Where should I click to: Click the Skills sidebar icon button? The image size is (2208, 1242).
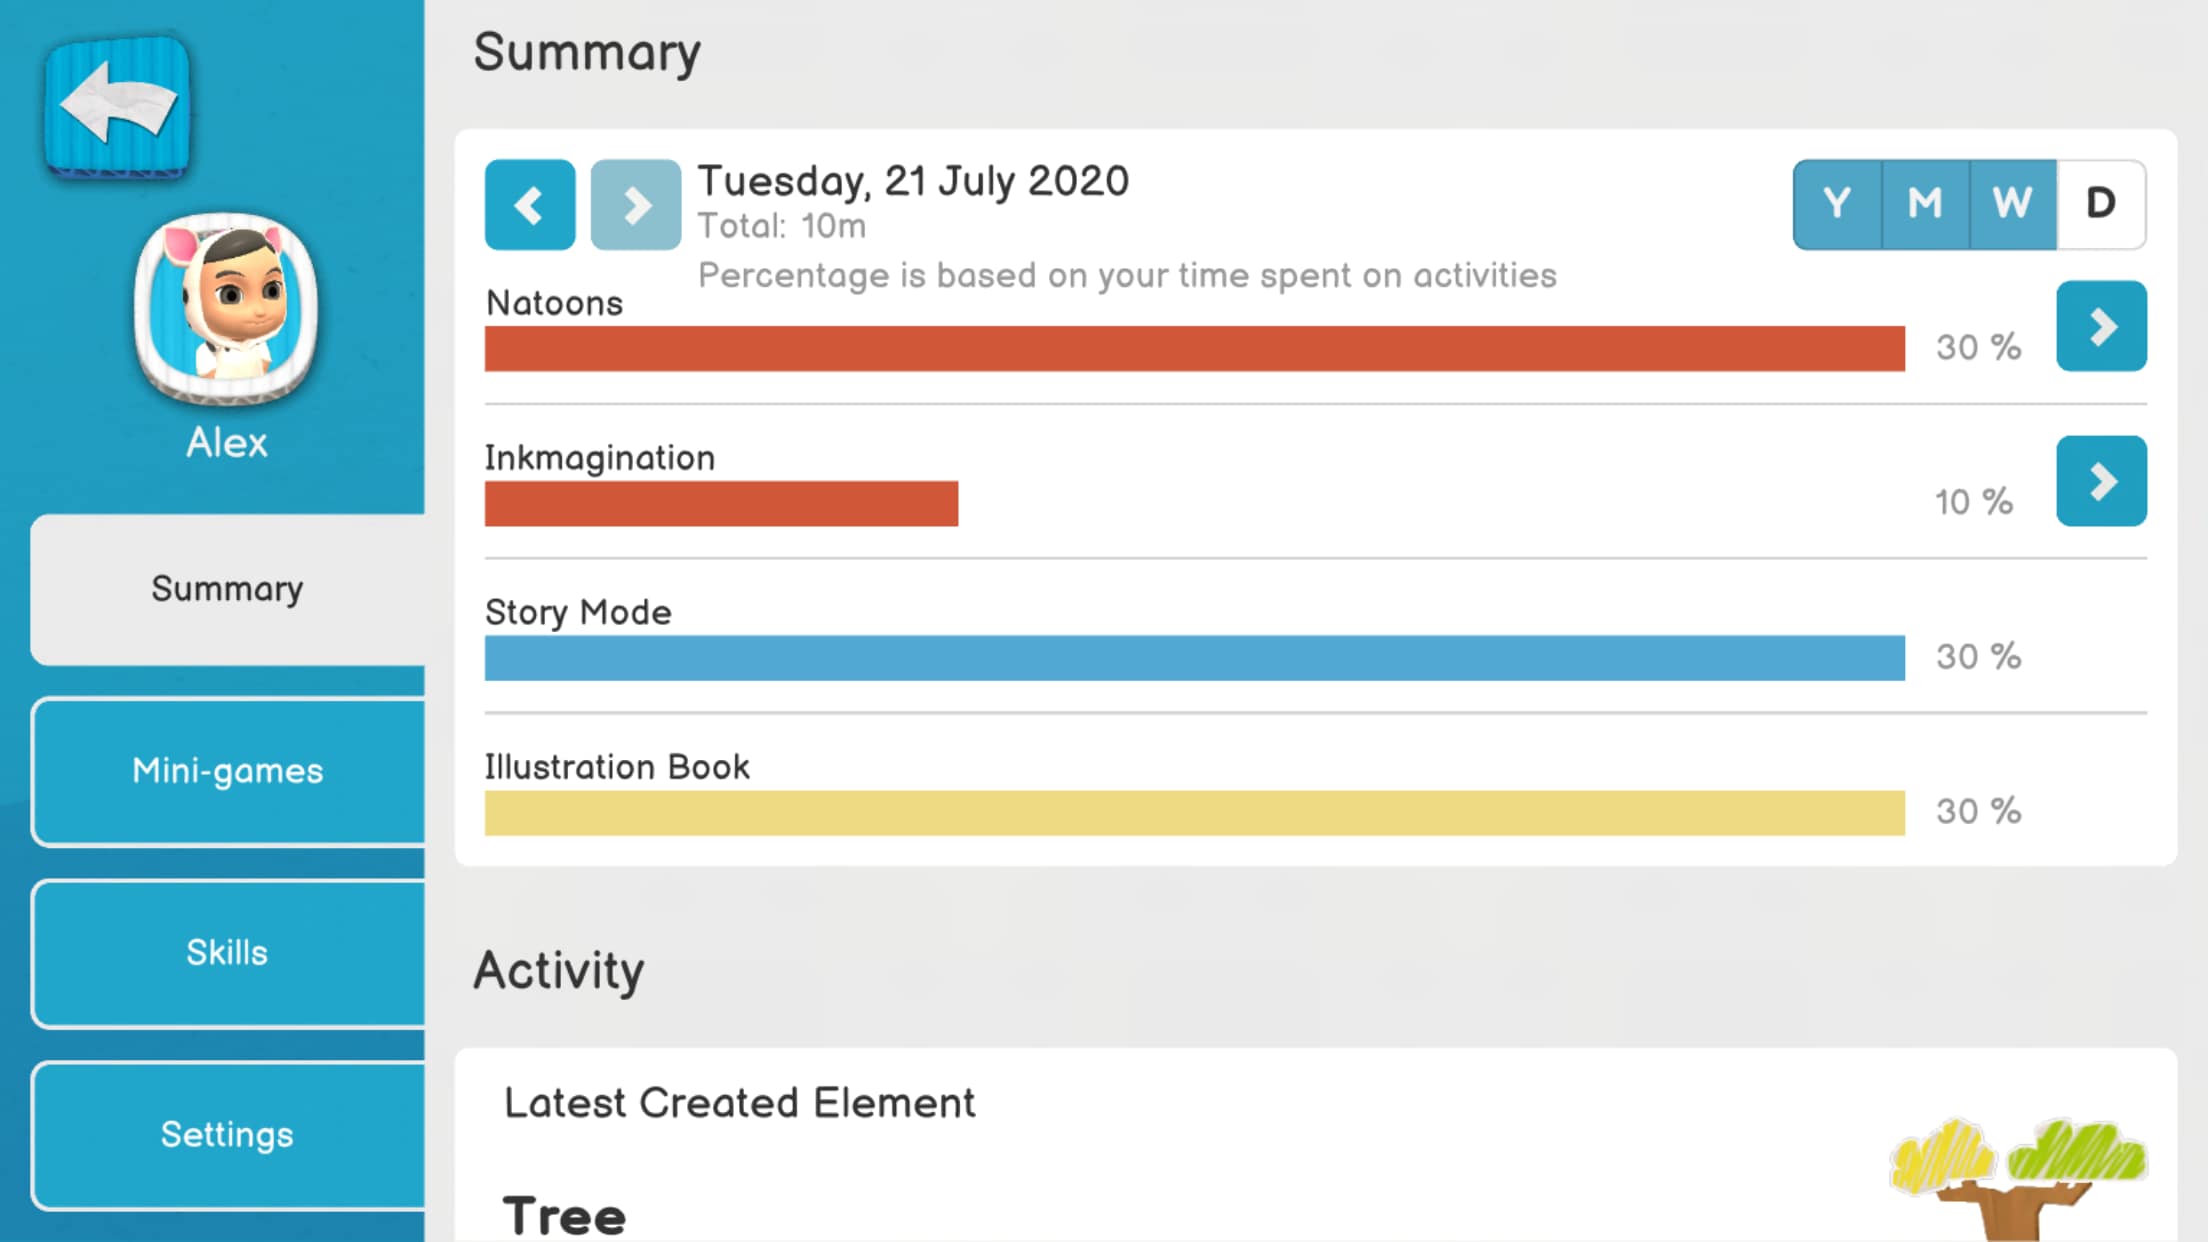(227, 952)
